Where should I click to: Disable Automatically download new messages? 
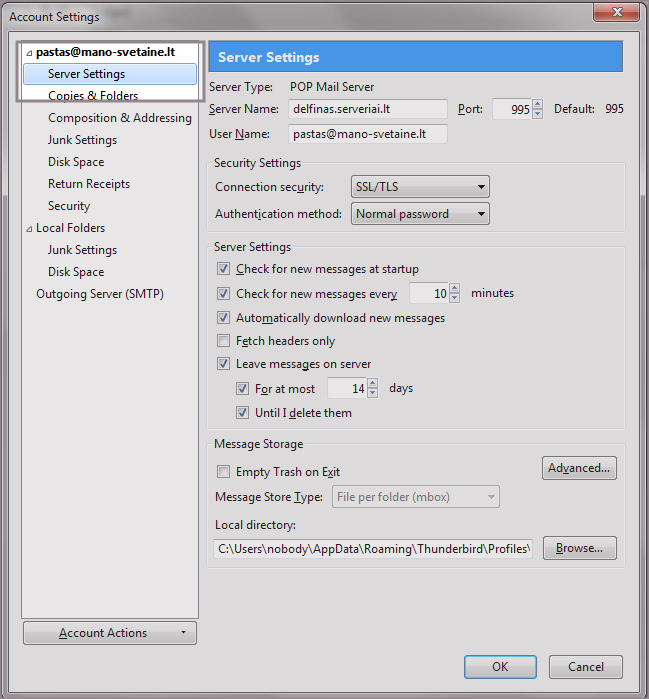pyautogui.click(x=224, y=318)
